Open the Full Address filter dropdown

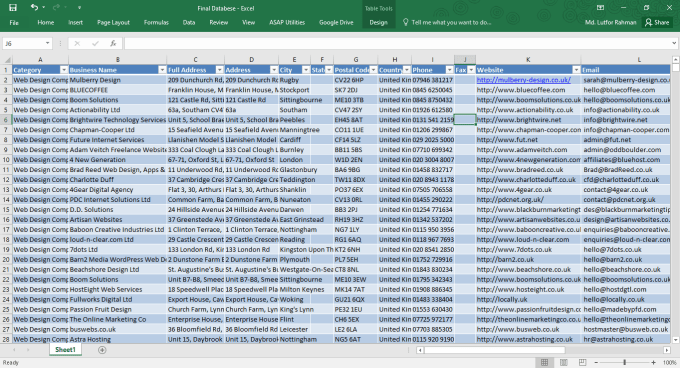tap(219, 70)
